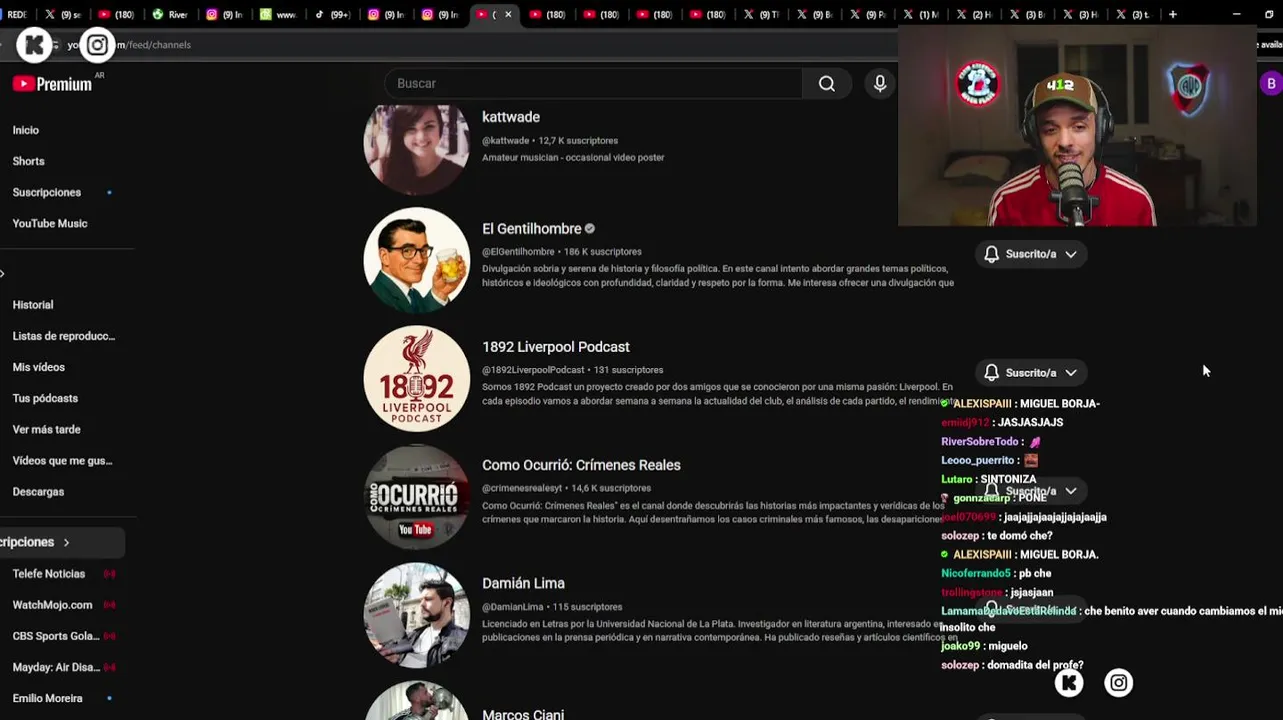The image size is (1283, 720).
Task: Open the Damián Lima channel avatar
Action: (416, 615)
